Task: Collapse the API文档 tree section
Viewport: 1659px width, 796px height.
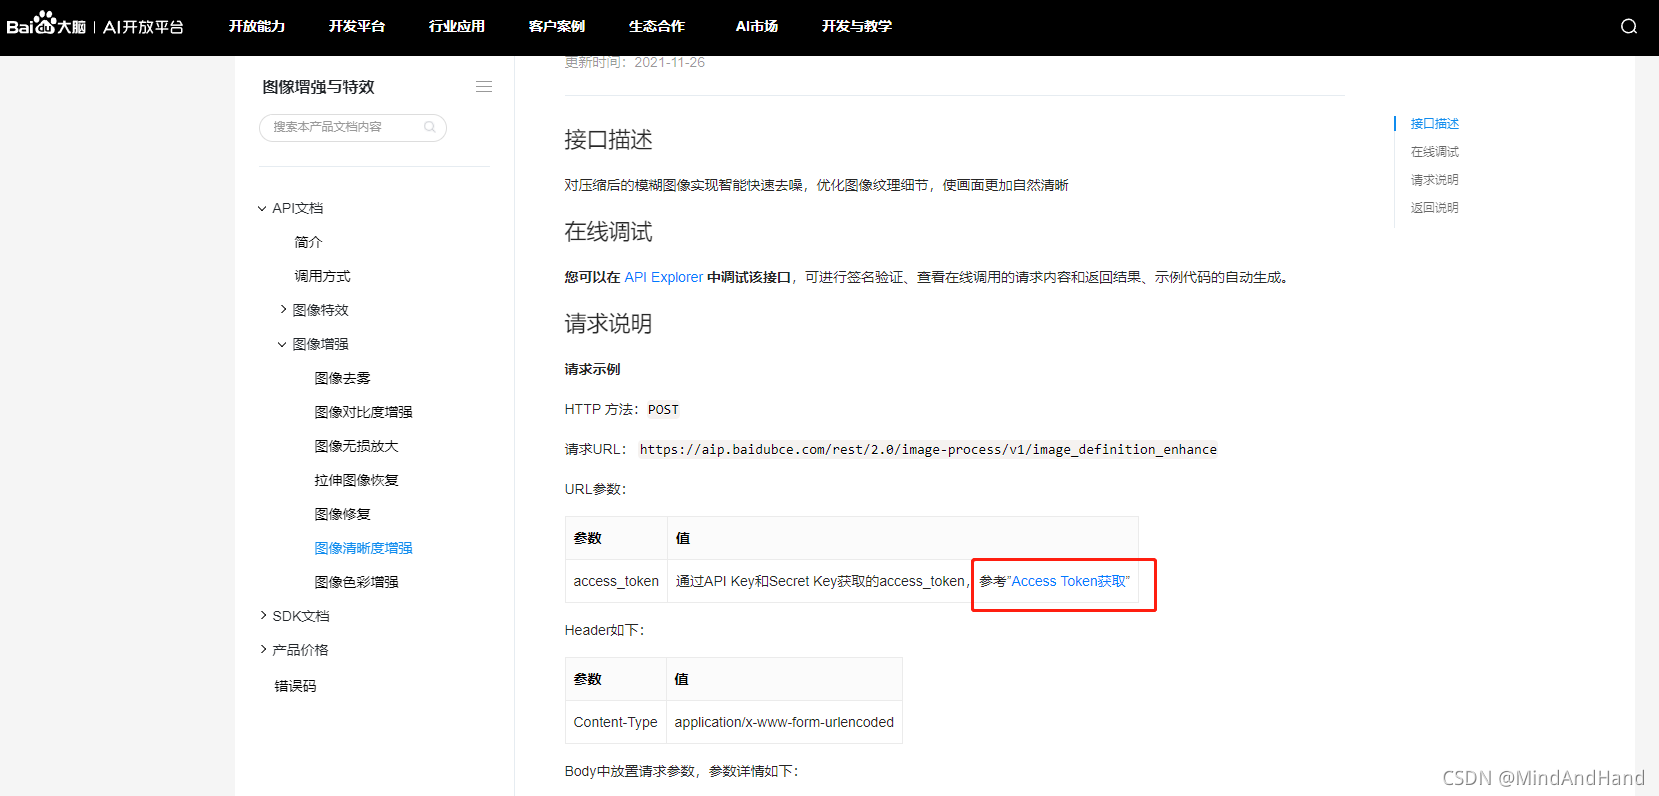Action: 262,208
